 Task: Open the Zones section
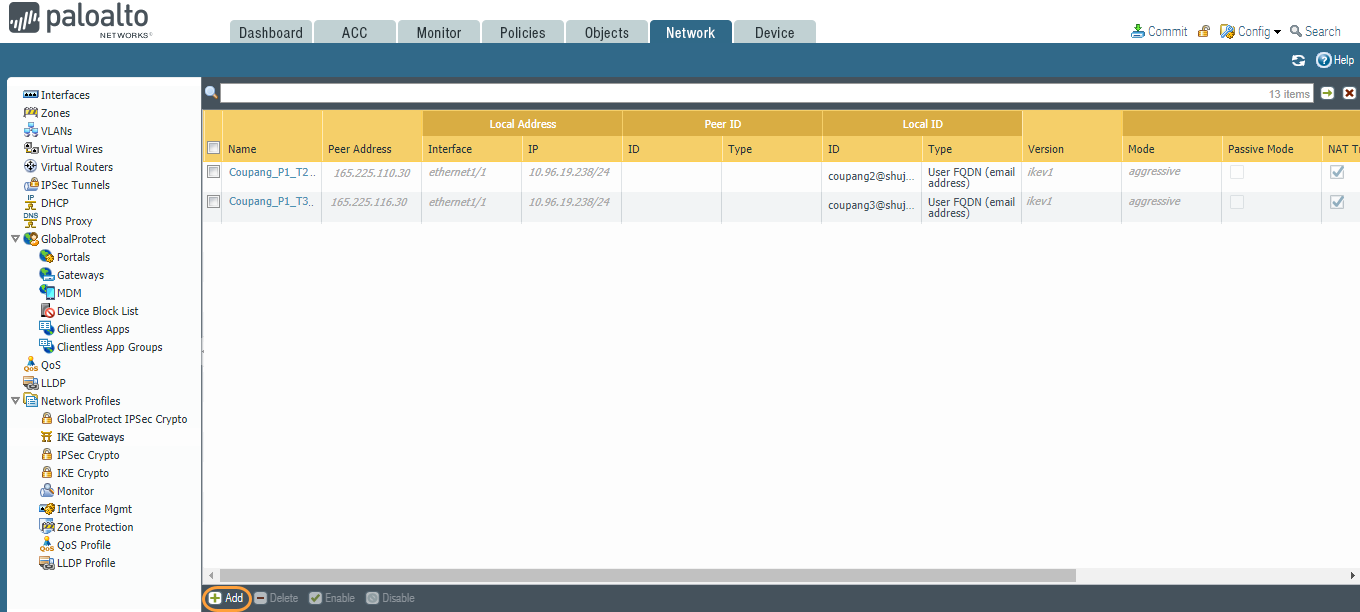click(54, 112)
